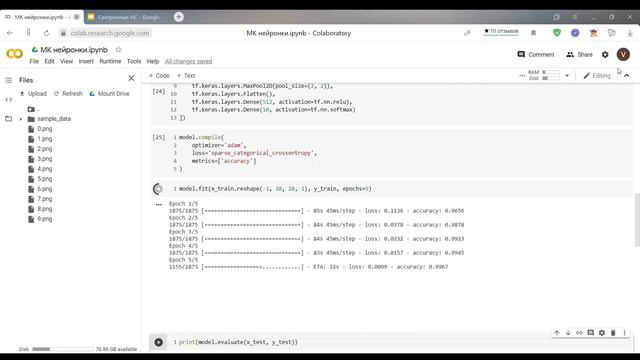Click the Share button
Viewport: 640px width, 360px height.
[579, 54]
